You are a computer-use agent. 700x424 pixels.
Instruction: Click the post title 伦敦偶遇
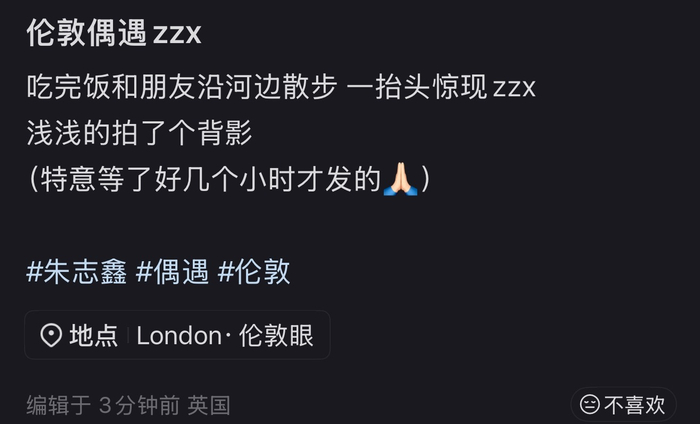tap(87, 33)
